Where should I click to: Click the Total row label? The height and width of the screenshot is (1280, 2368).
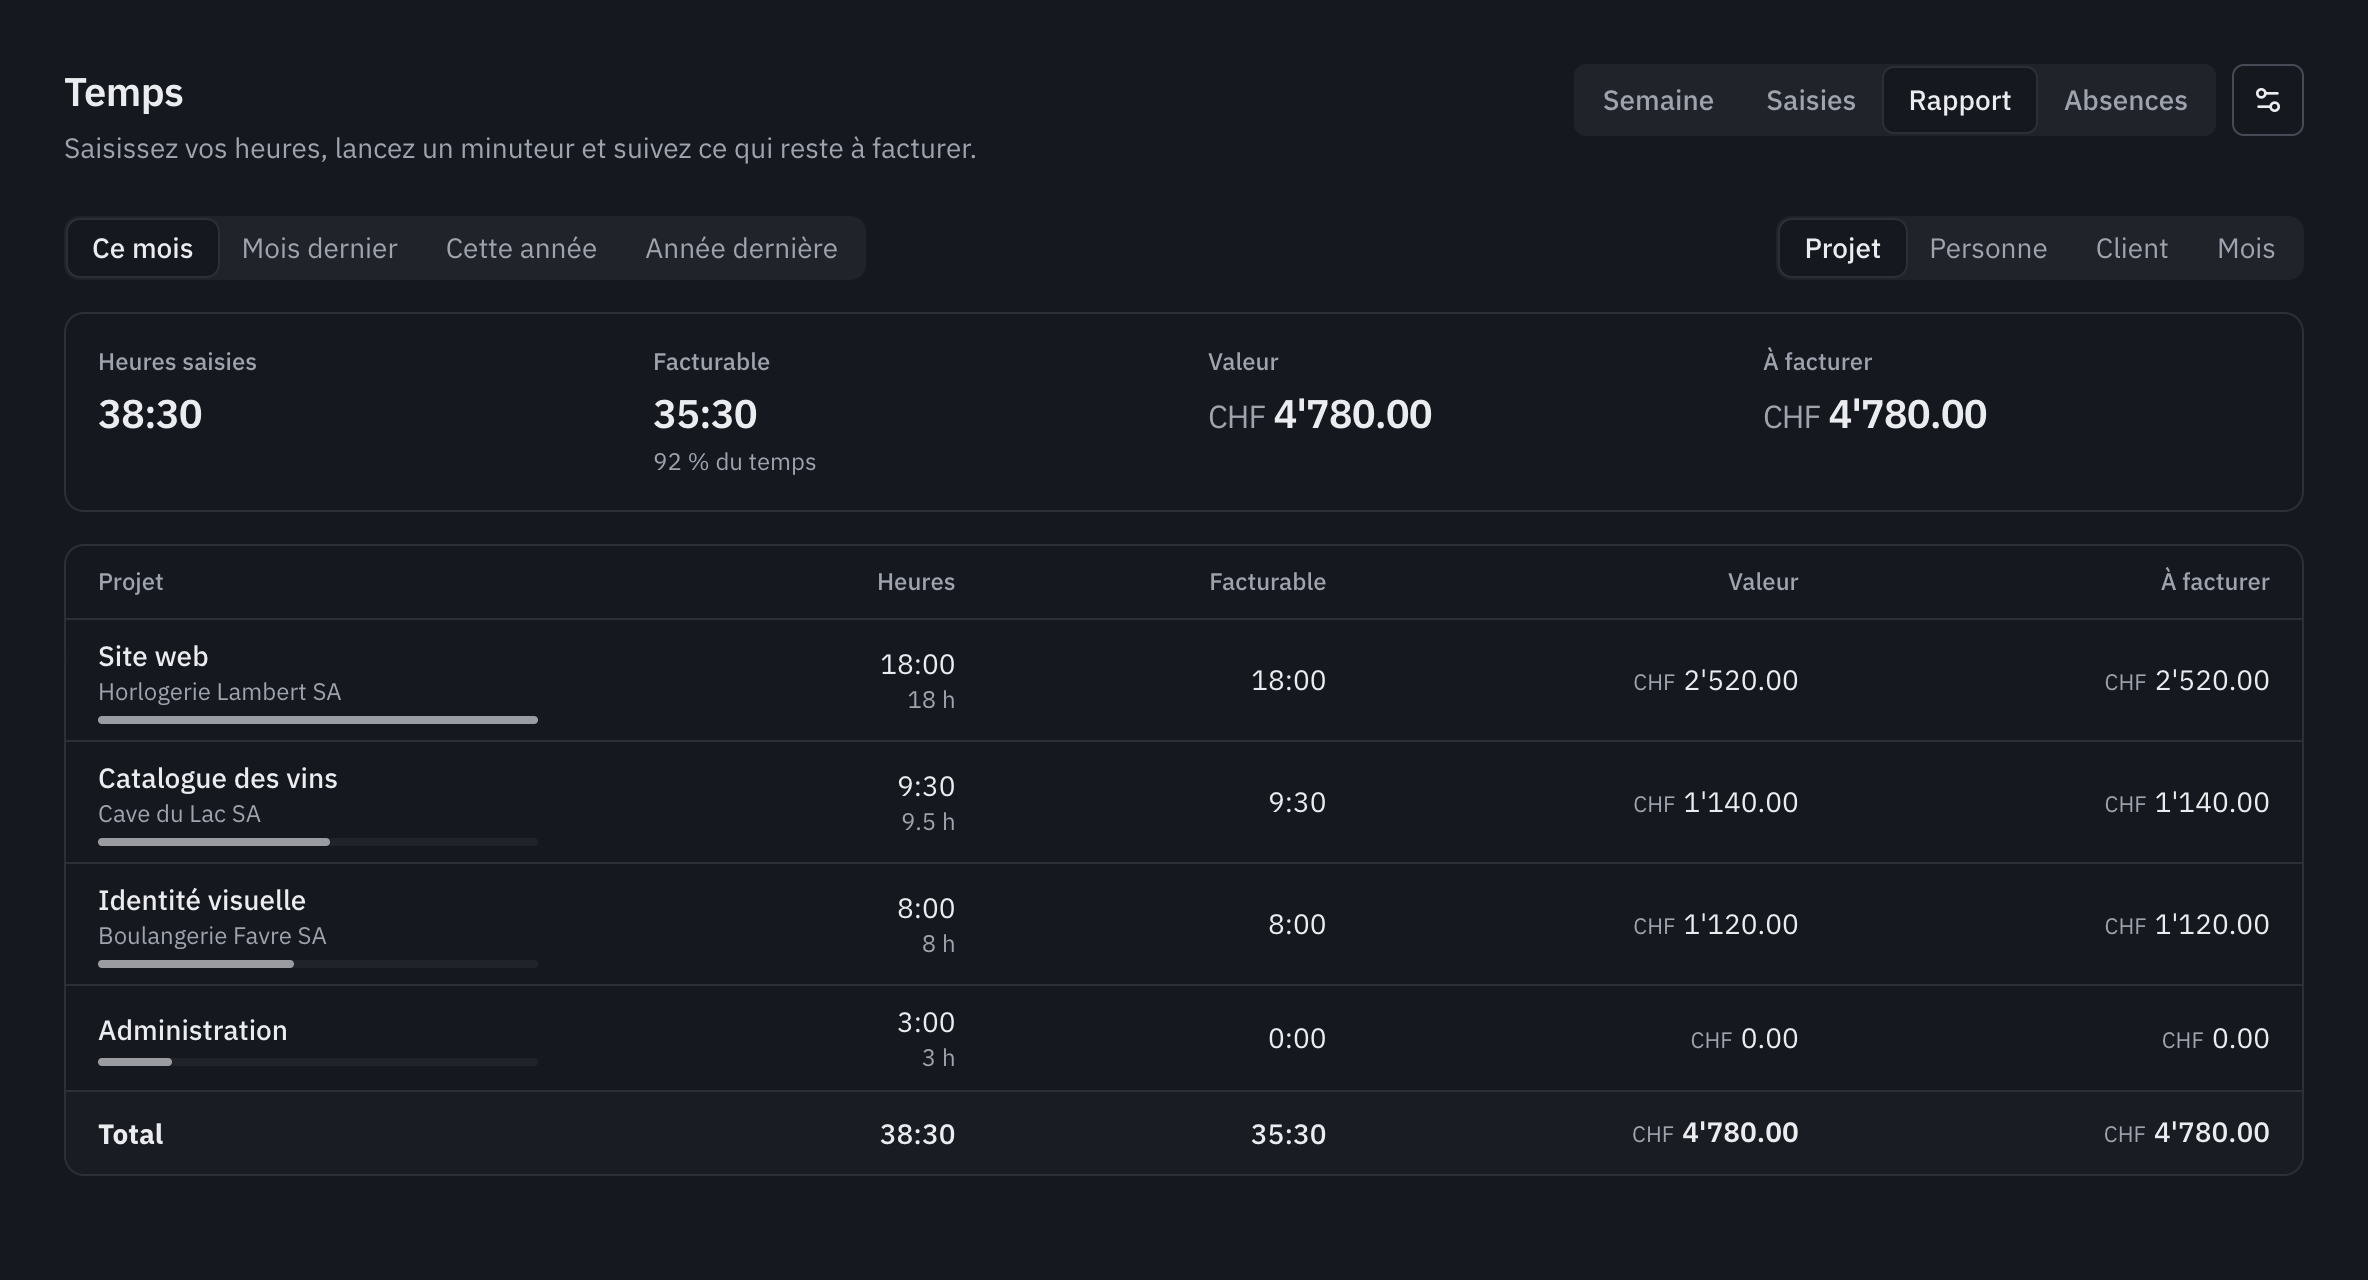[130, 1134]
